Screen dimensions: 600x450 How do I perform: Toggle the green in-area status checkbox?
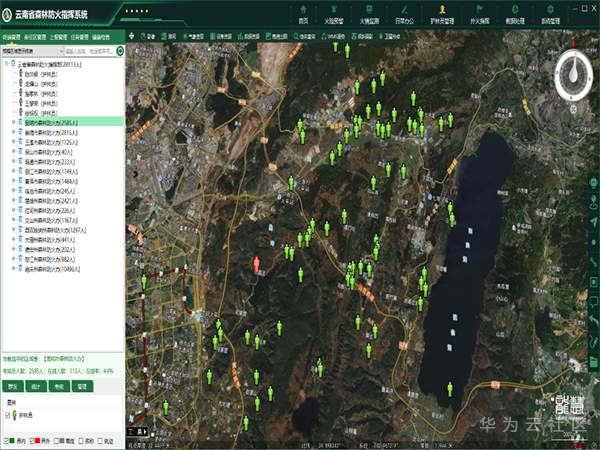(8, 440)
